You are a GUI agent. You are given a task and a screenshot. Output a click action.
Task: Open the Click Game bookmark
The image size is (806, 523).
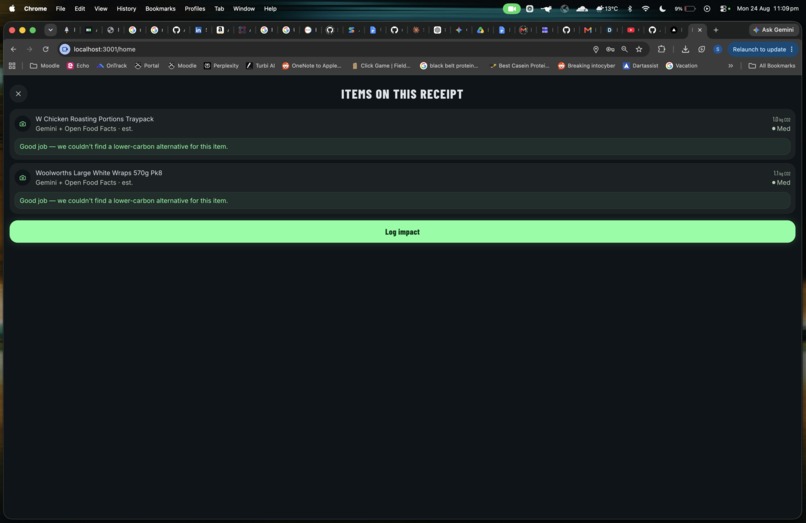click(381, 66)
